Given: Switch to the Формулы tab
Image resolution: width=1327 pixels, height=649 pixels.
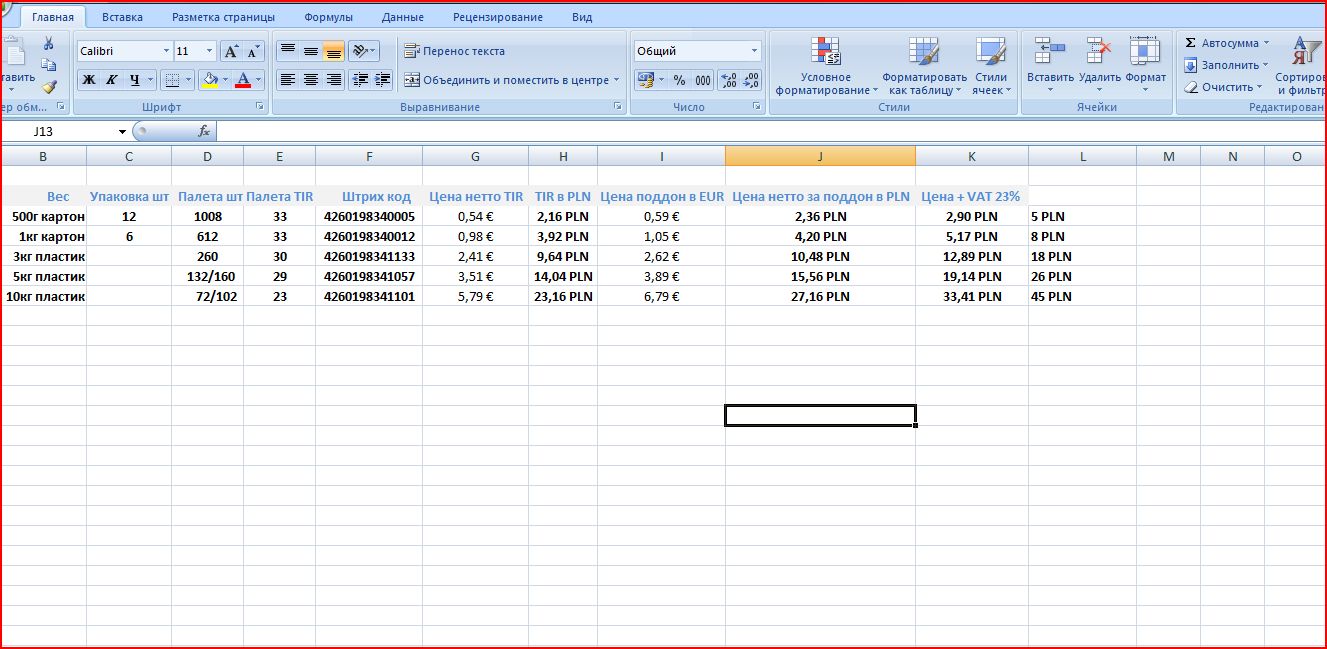Looking at the screenshot, I should [328, 17].
